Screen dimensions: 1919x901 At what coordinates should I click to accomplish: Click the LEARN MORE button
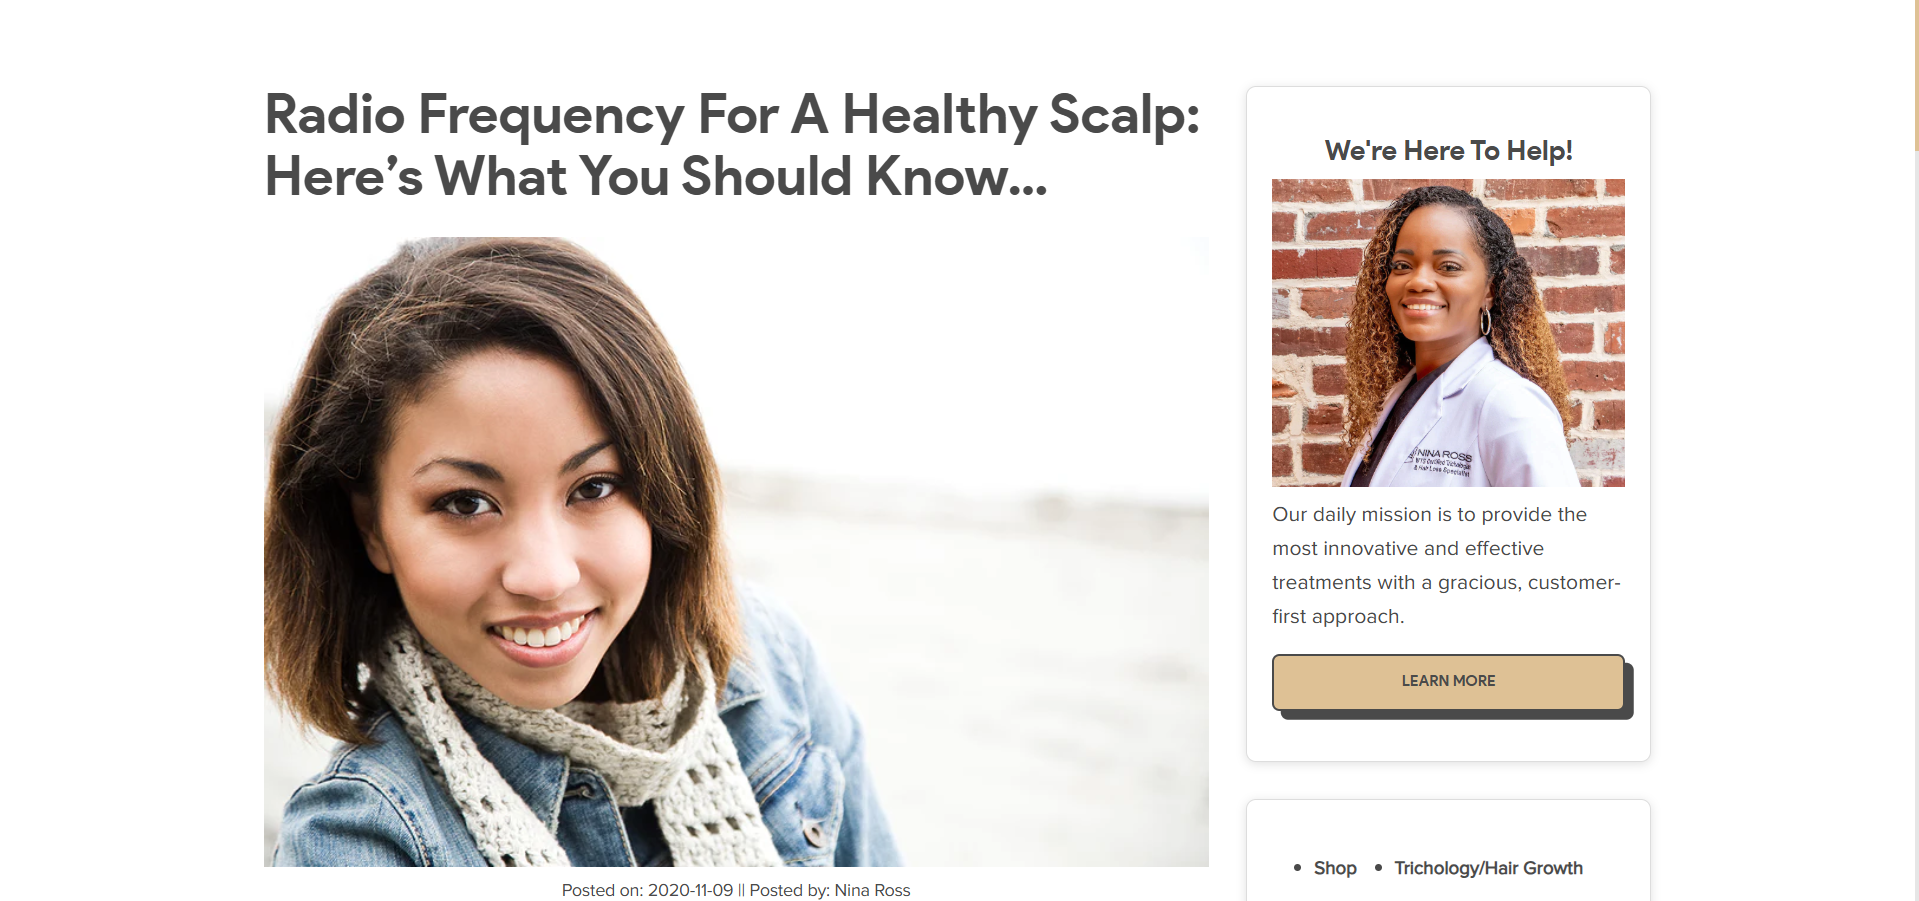[1448, 682]
